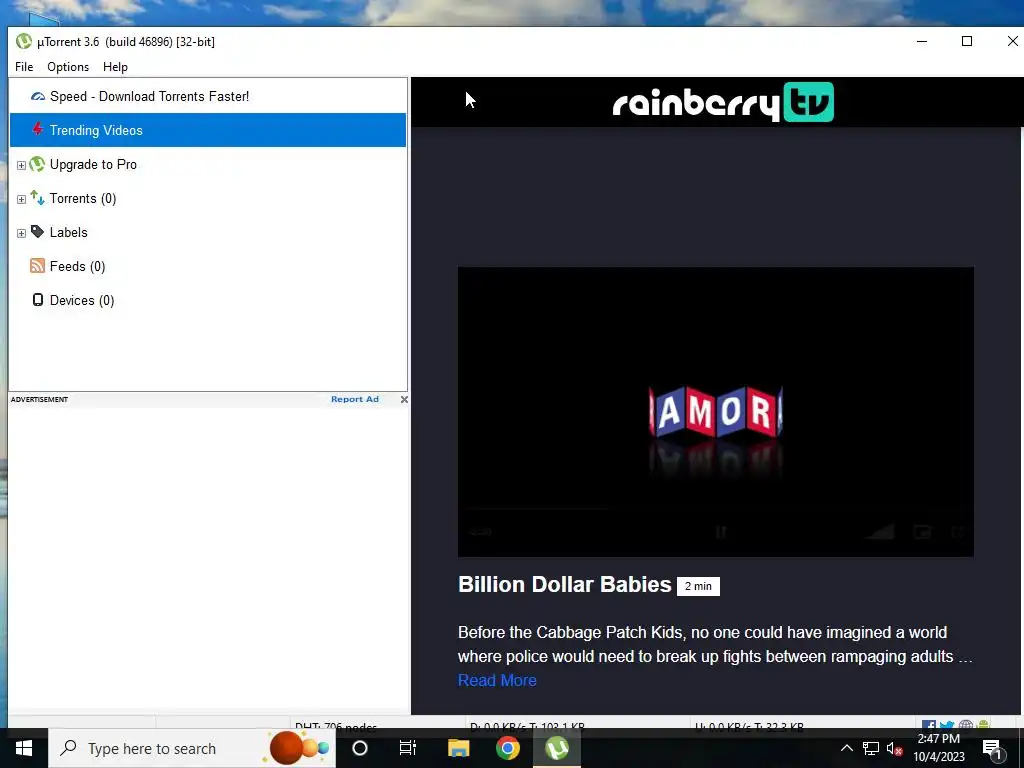Select the Trending Videos lightning icon
The width and height of the screenshot is (1024, 768).
pyautogui.click(x=38, y=129)
